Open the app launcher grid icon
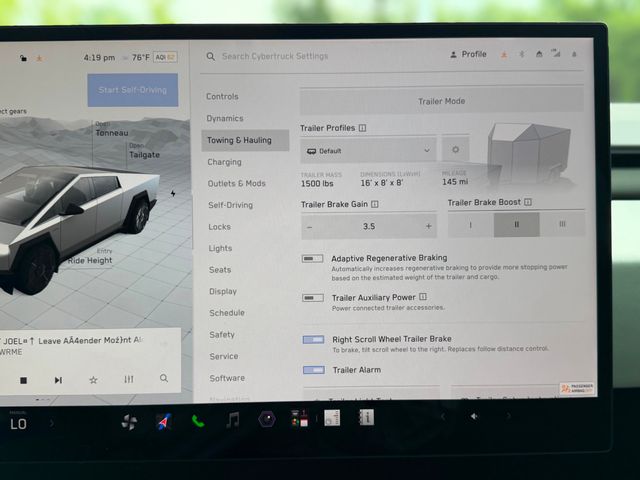This screenshot has width=640, height=480. click(300, 418)
